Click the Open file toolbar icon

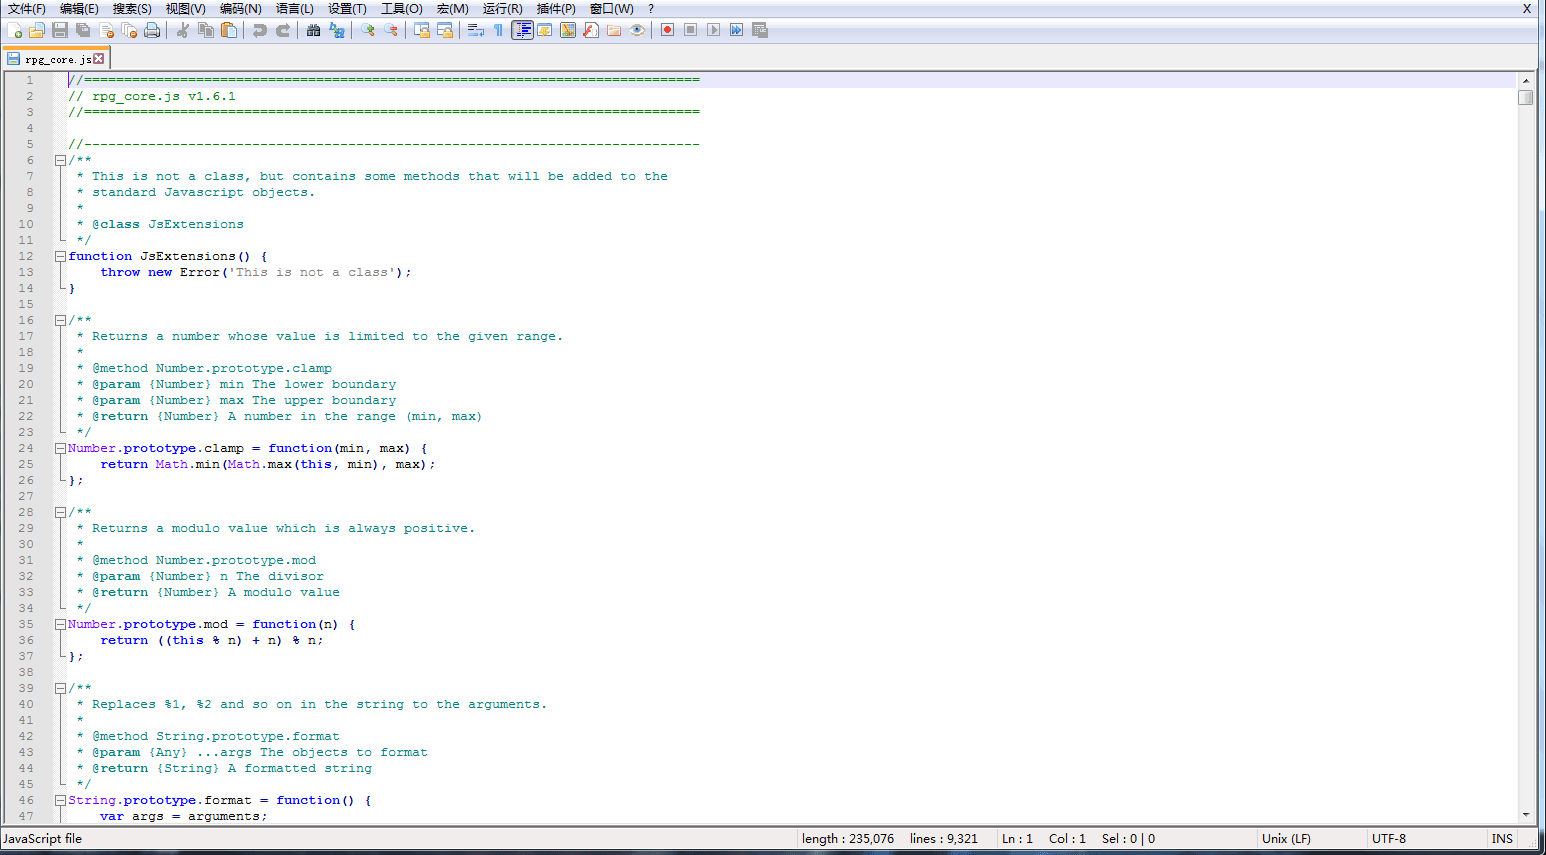[x=37, y=30]
